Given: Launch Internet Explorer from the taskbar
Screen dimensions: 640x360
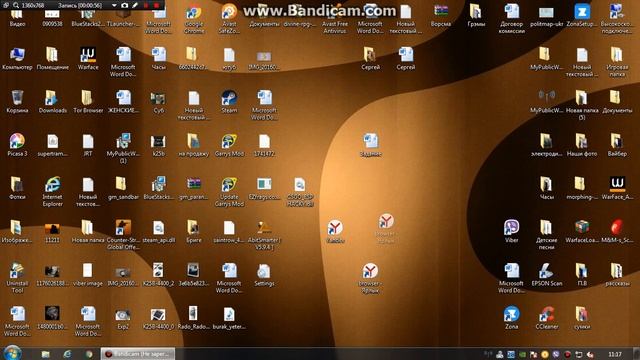Looking at the screenshot, I should click(67, 354).
